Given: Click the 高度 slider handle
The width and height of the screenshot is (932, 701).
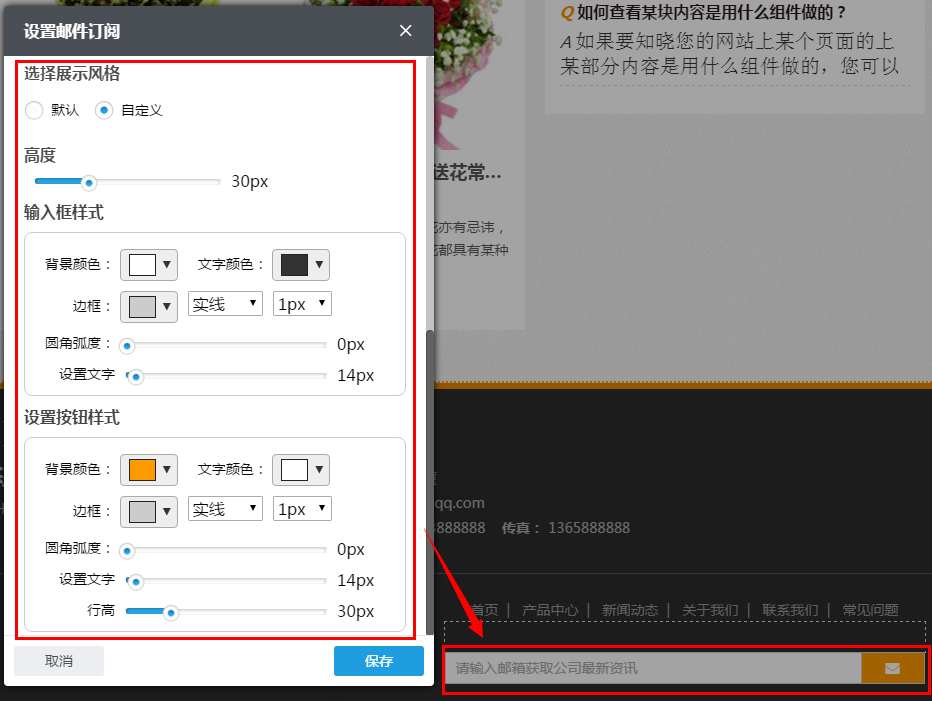Looking at the screenshot, I should point(89,182).
